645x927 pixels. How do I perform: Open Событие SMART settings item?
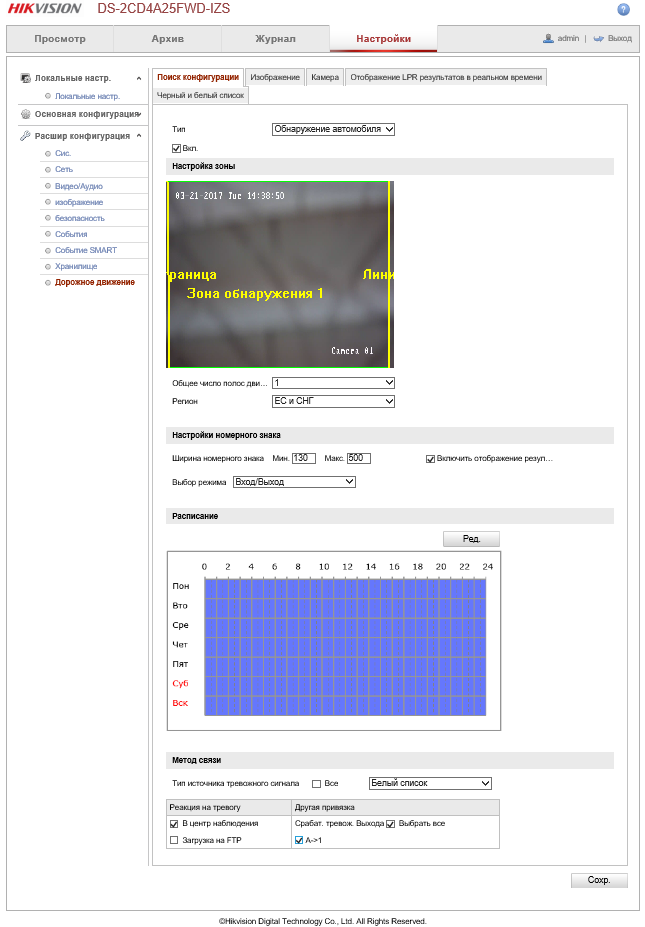86,250
